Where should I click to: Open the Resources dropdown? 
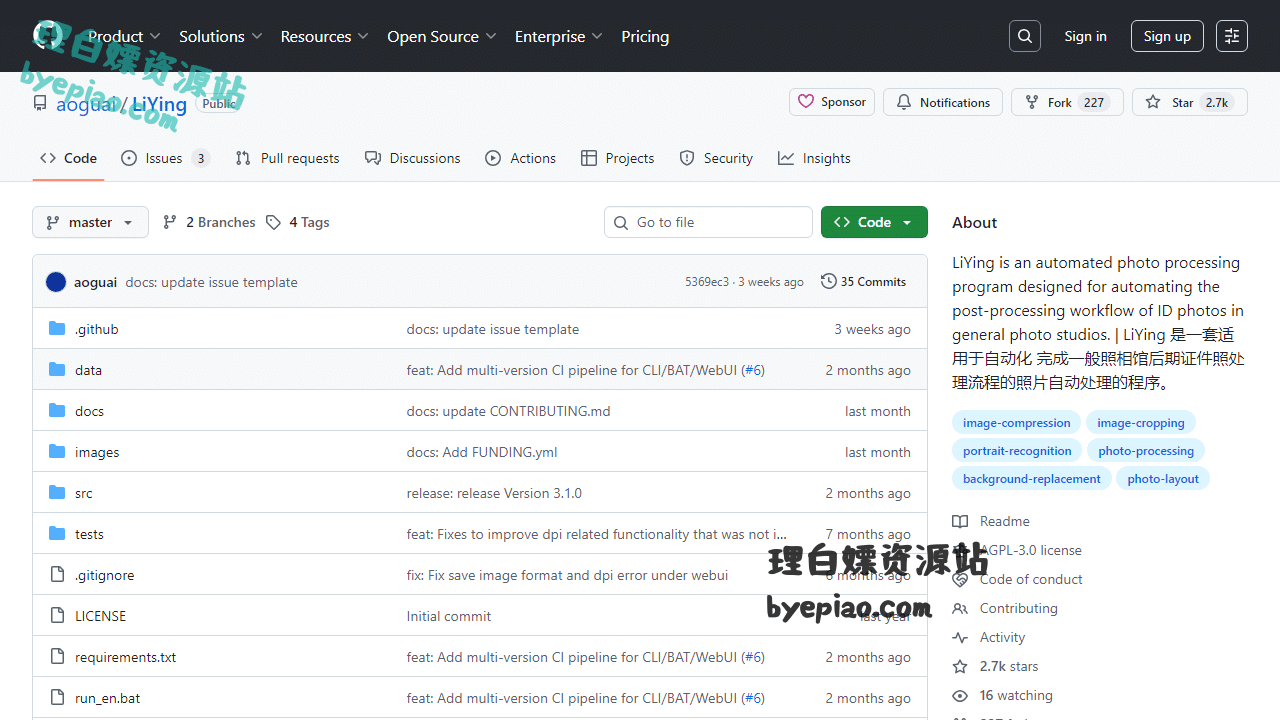[x=325, y=36]
